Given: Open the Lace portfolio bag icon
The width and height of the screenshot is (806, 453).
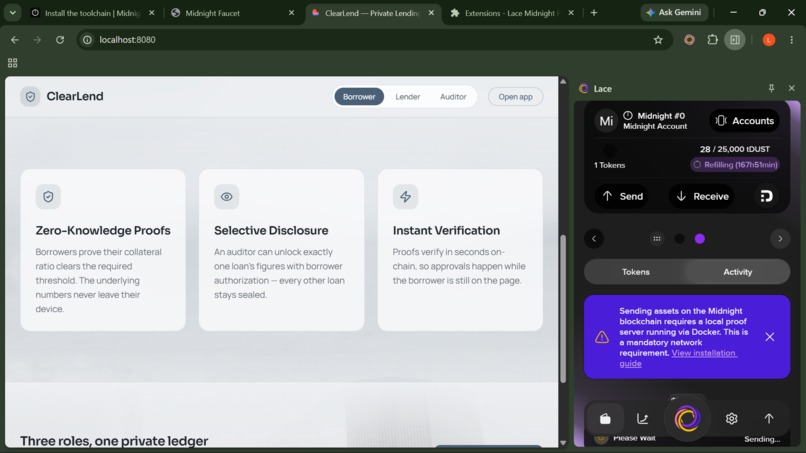Looking at the screenshot, I should point(605,419).
